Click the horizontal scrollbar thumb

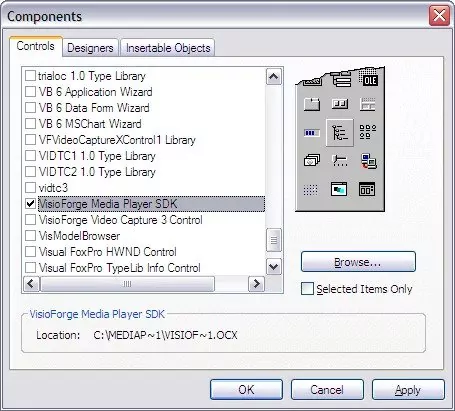point(127,284)
